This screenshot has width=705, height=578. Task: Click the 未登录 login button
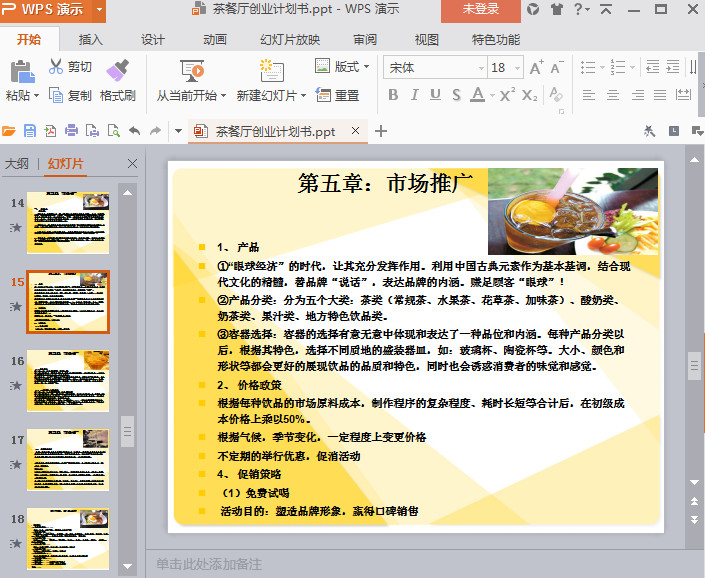[481, 10]
